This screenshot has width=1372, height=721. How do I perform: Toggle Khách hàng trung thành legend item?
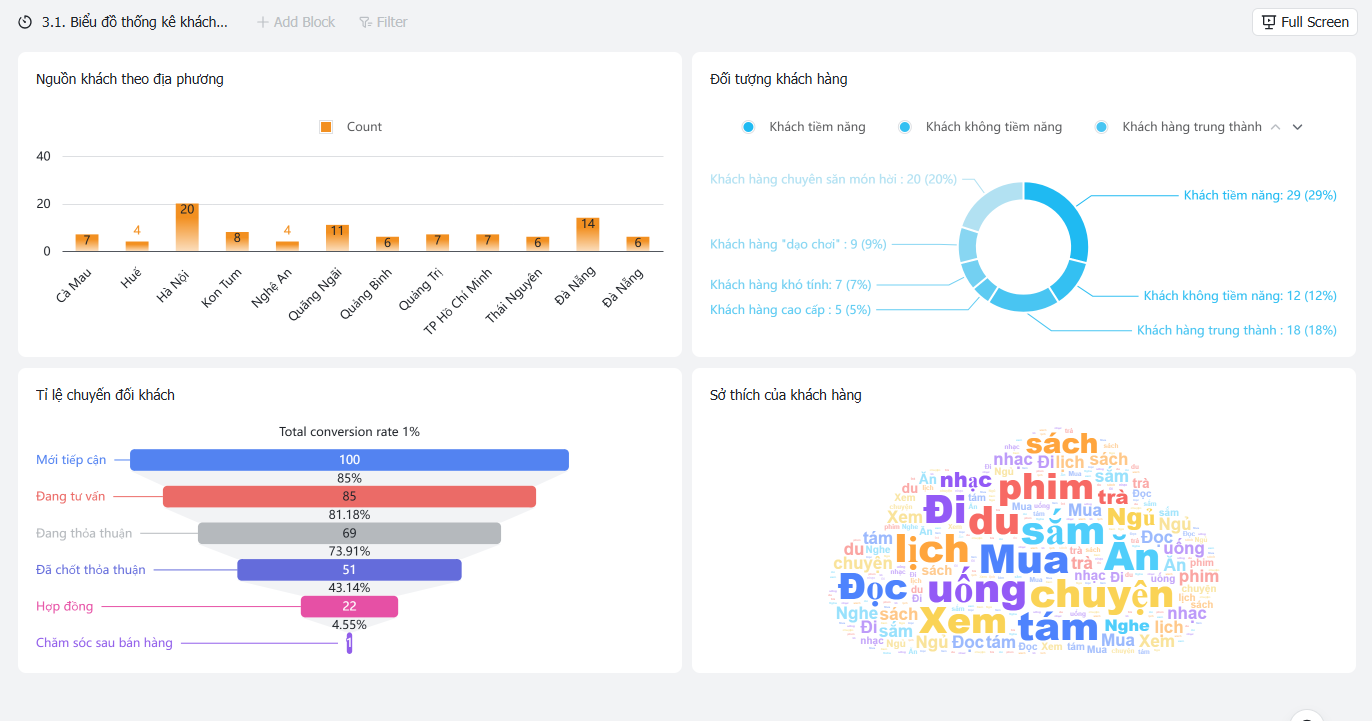[x=1178, y=127]
